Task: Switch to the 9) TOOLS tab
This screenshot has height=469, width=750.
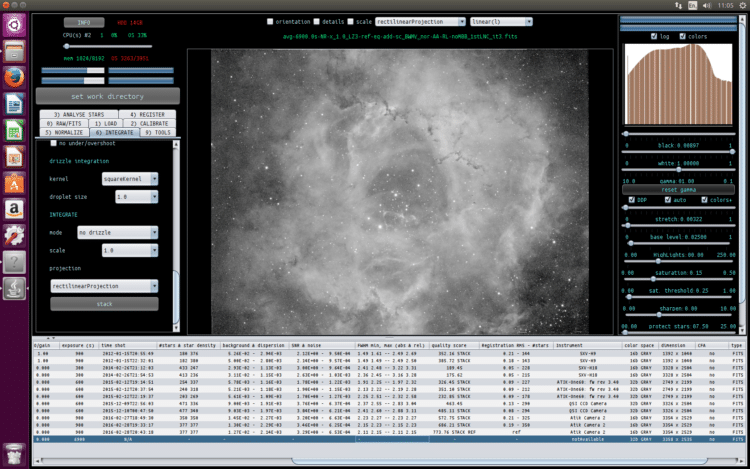Action: pos(158,132)
